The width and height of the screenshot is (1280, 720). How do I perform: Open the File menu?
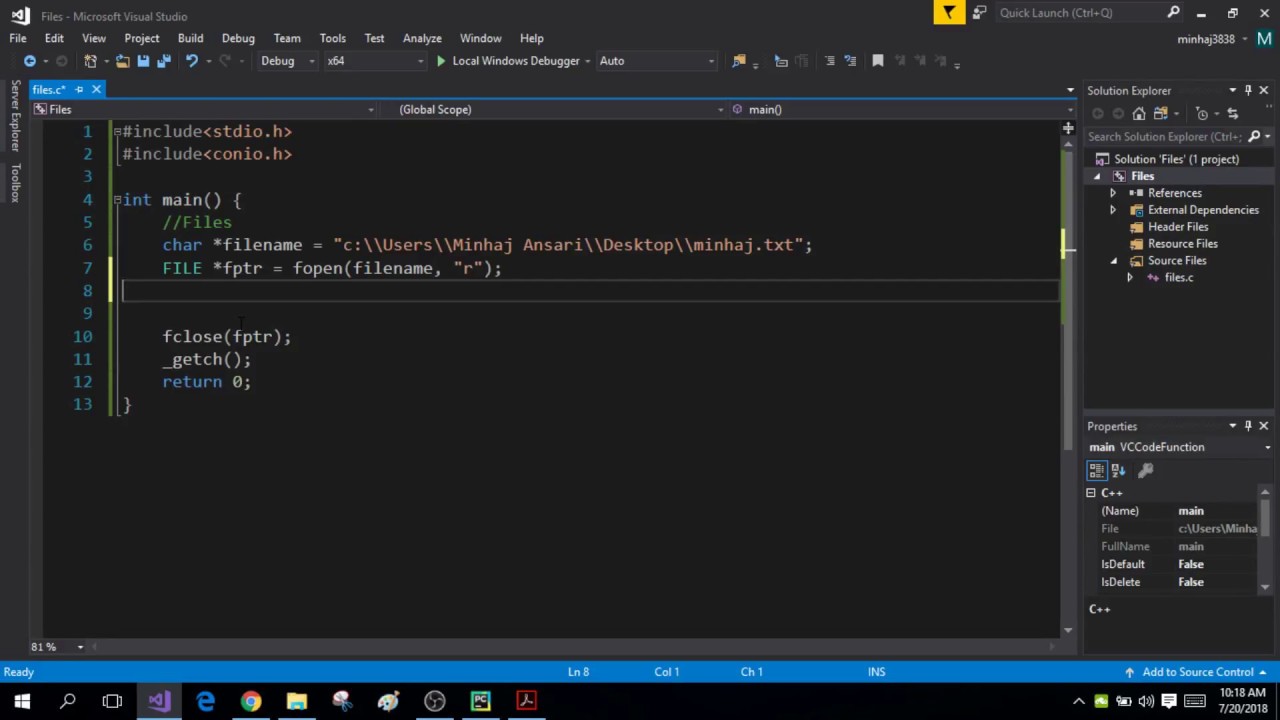click(x=18, y=38)
